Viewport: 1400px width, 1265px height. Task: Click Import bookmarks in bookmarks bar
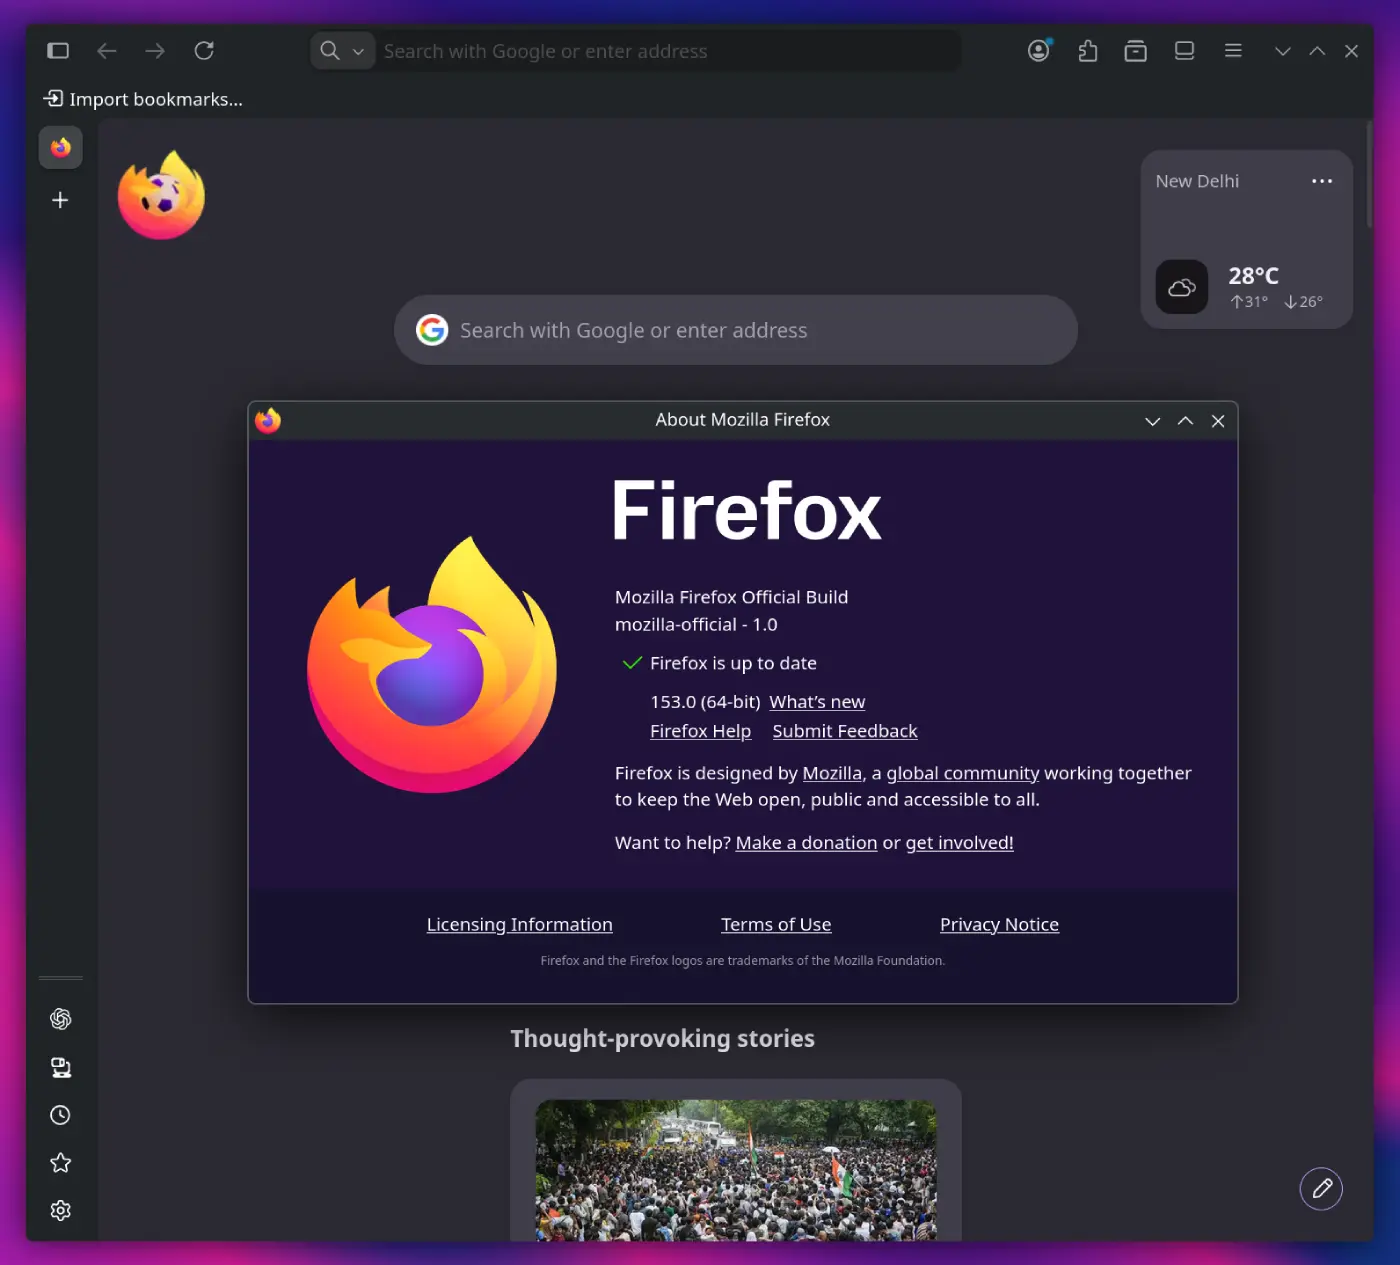click(143, 99)
